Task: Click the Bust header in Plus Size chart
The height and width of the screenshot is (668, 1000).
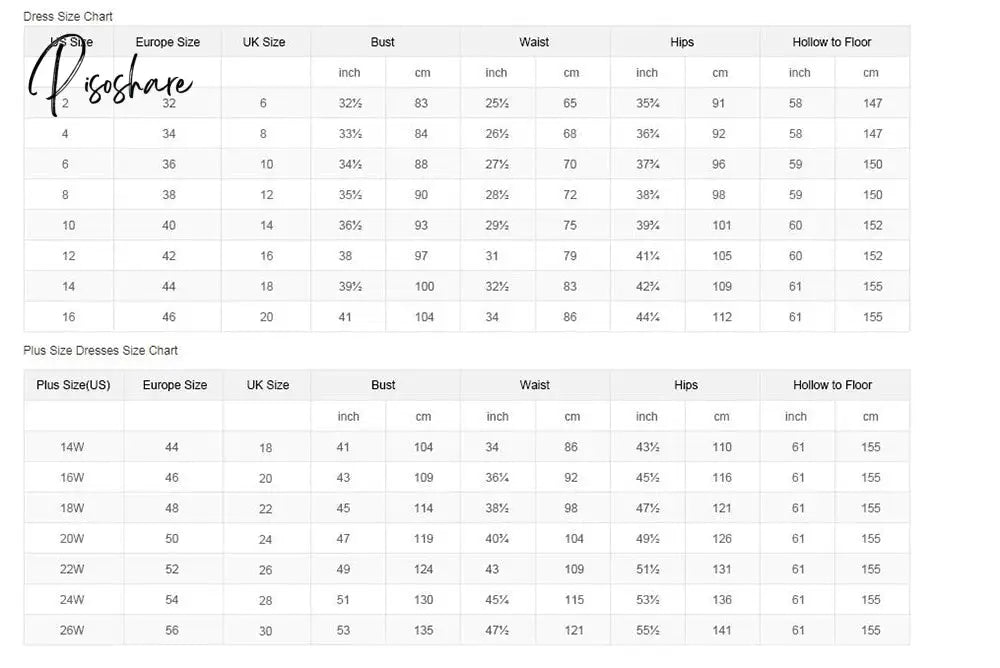Action: [383, 385]
